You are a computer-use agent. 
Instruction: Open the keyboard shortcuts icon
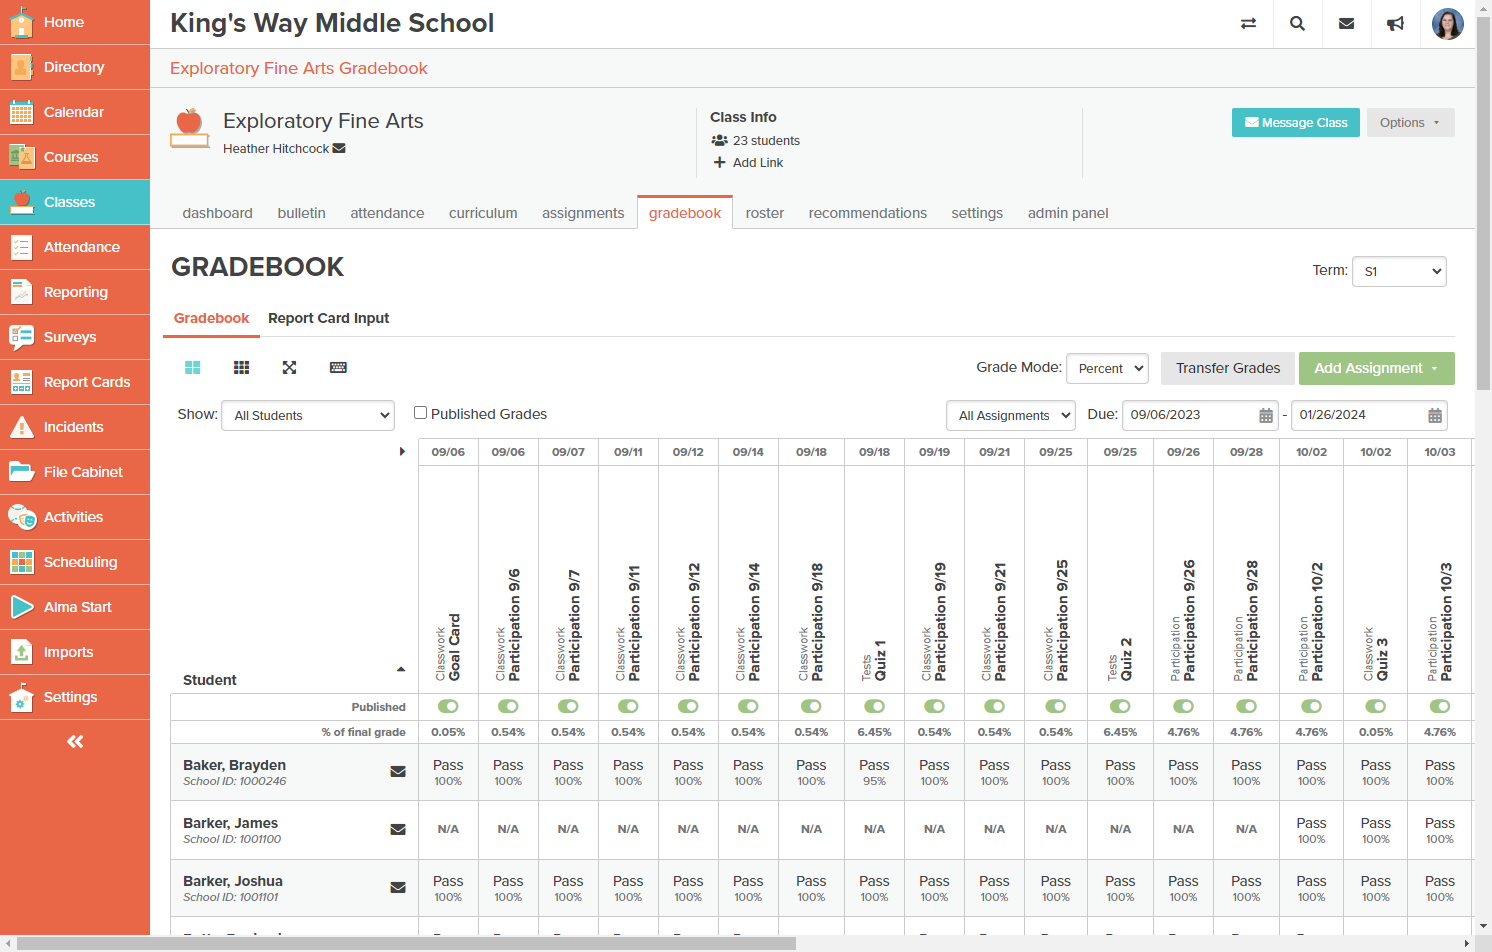(338, 368)
